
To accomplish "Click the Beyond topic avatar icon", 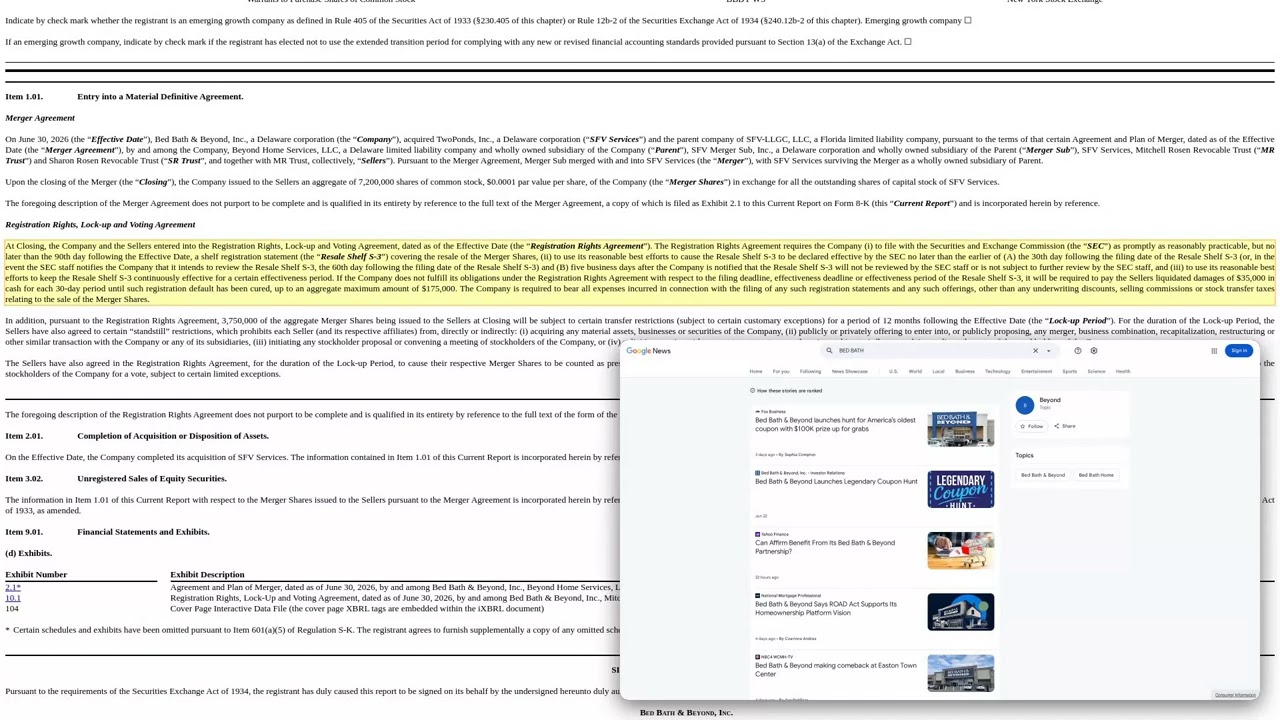I will pyautogui.click(x=1024, y=405).
